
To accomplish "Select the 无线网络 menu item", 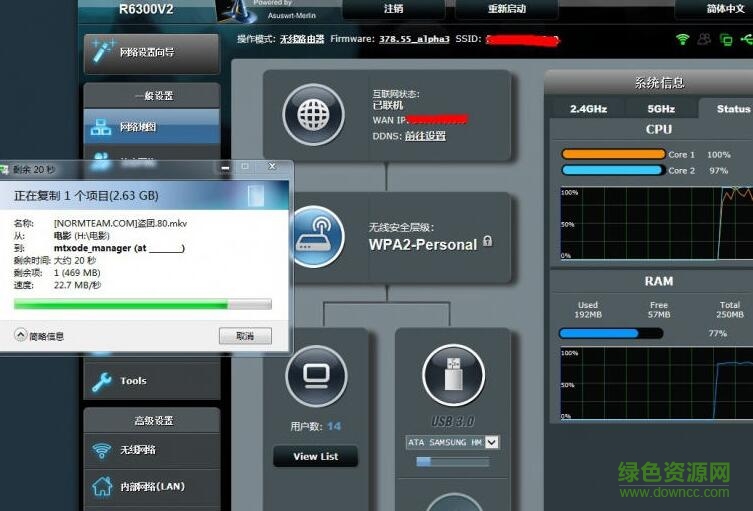I will [x=152, y=450].
